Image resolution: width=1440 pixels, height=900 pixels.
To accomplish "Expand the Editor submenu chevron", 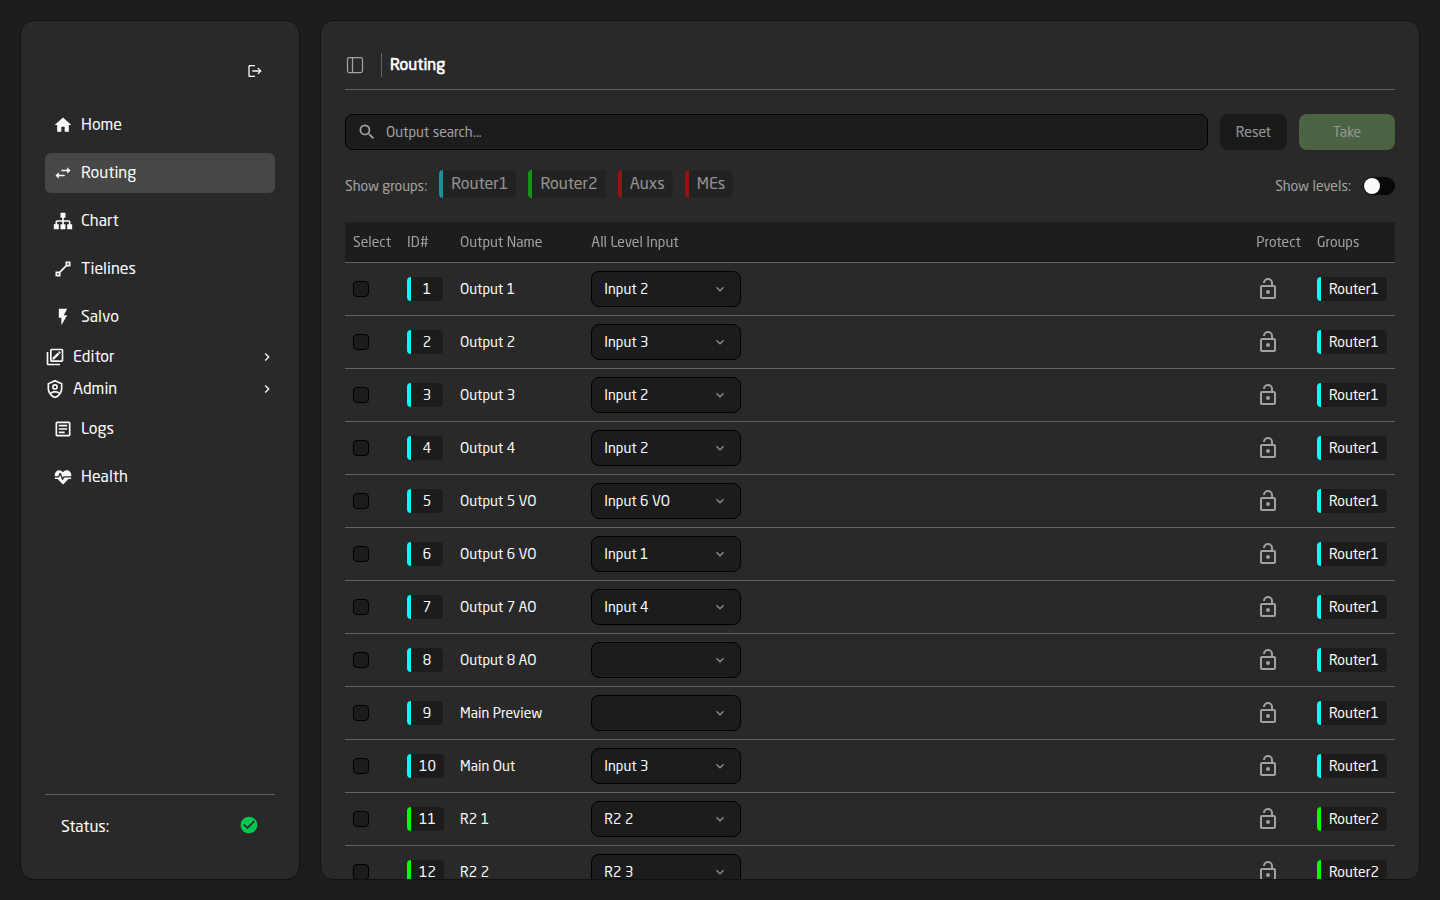I will [x=267, y=357].
